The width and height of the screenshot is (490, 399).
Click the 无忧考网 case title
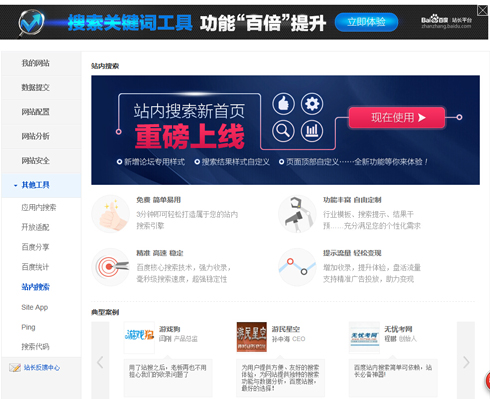pyautogui.click(x=398, y=329)
